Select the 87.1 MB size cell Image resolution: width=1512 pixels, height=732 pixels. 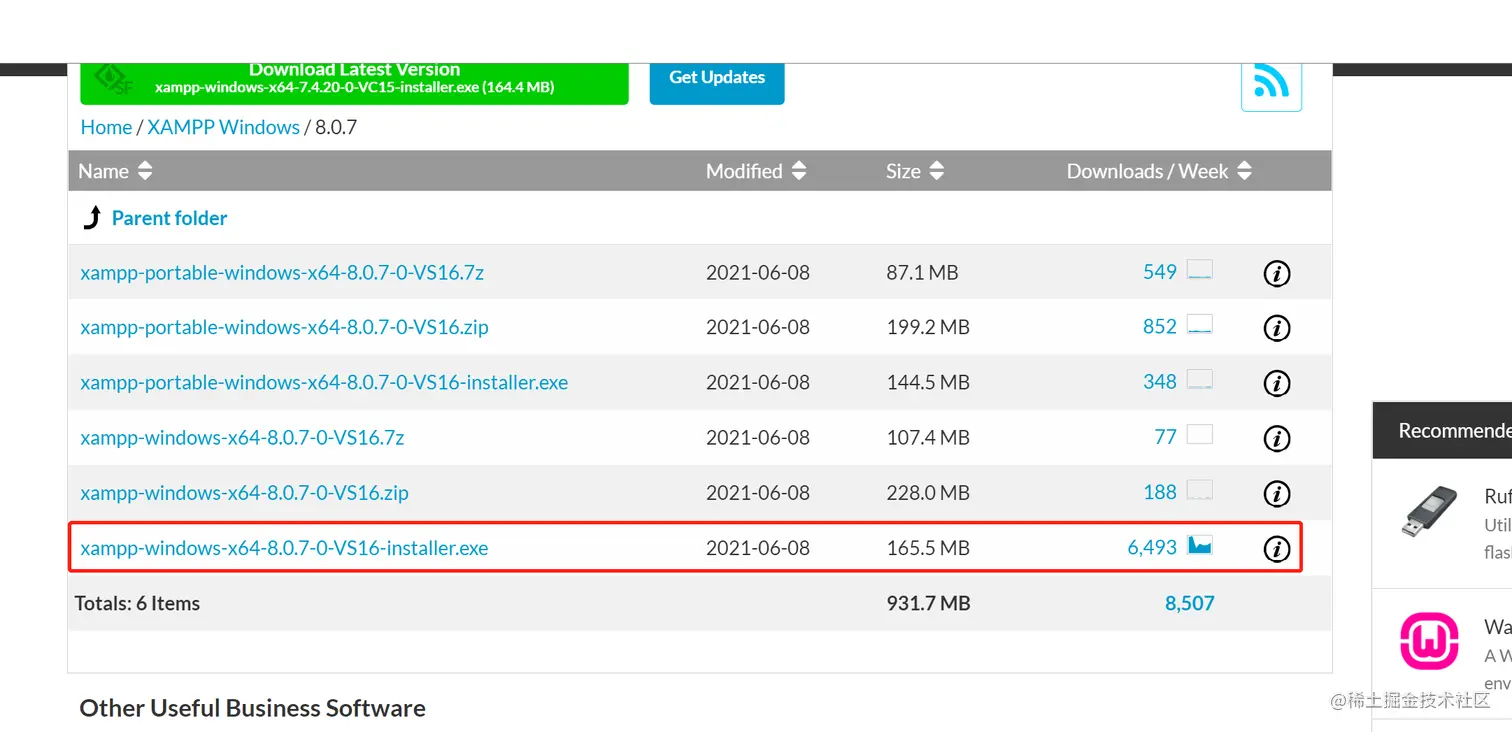(922, 272)
